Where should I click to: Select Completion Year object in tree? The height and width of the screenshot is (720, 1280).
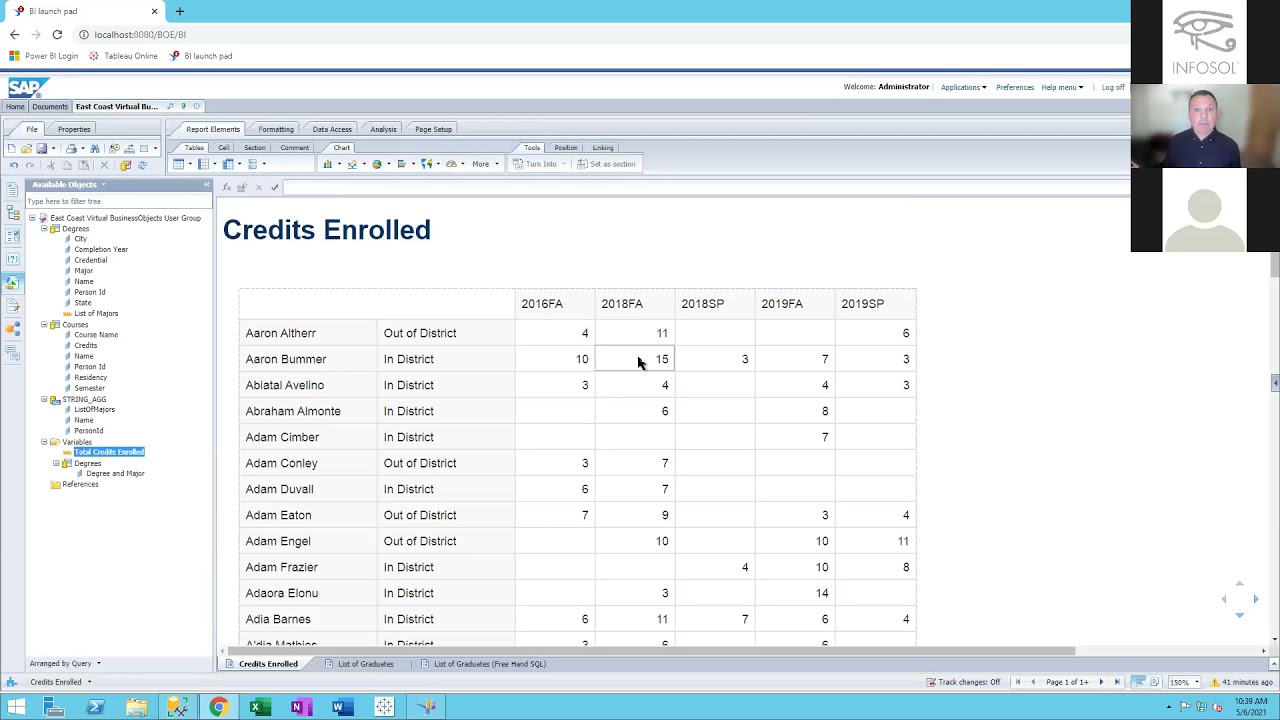coord(100,249)
